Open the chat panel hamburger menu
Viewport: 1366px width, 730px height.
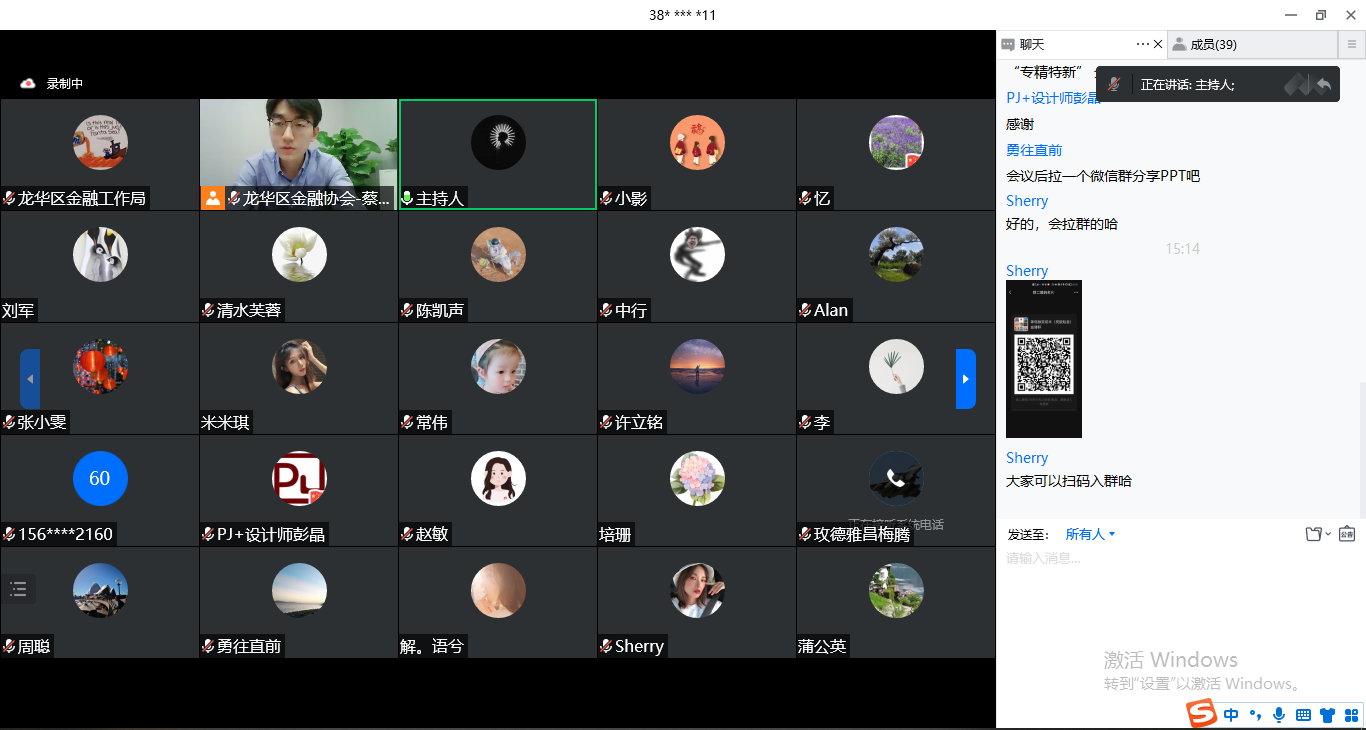pos(1352,44)
